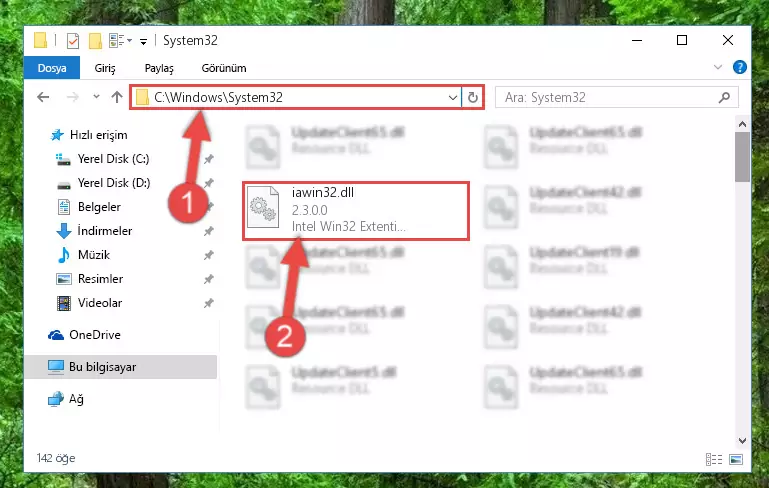Switch to the Görünüm tab
This screenshot has width=769, height=488.
click(x=224, y=68)
